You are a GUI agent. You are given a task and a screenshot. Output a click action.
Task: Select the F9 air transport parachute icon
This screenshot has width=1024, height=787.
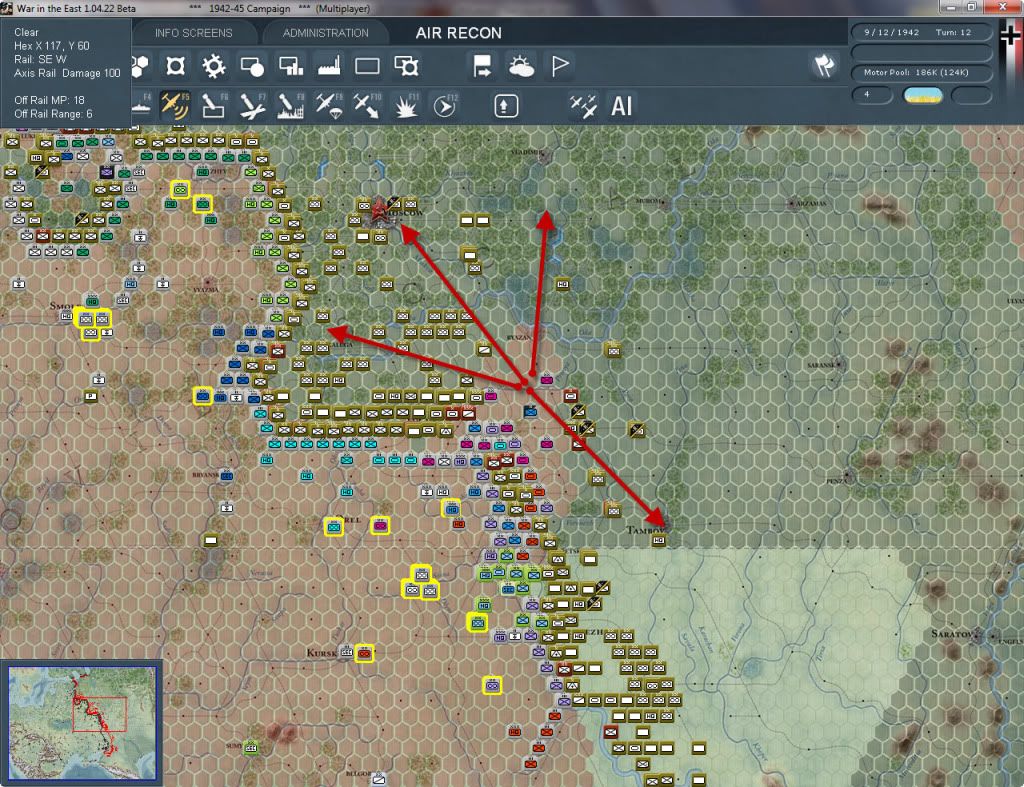click(x=329, y=106)
